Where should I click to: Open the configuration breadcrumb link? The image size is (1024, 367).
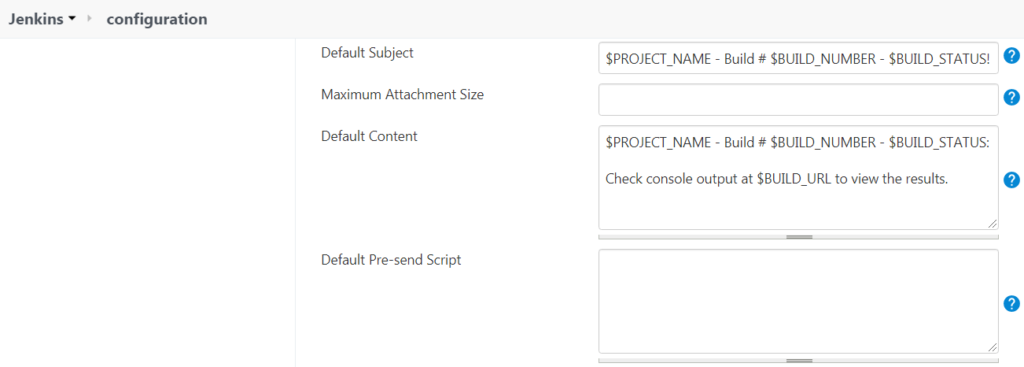pos(157,19)
